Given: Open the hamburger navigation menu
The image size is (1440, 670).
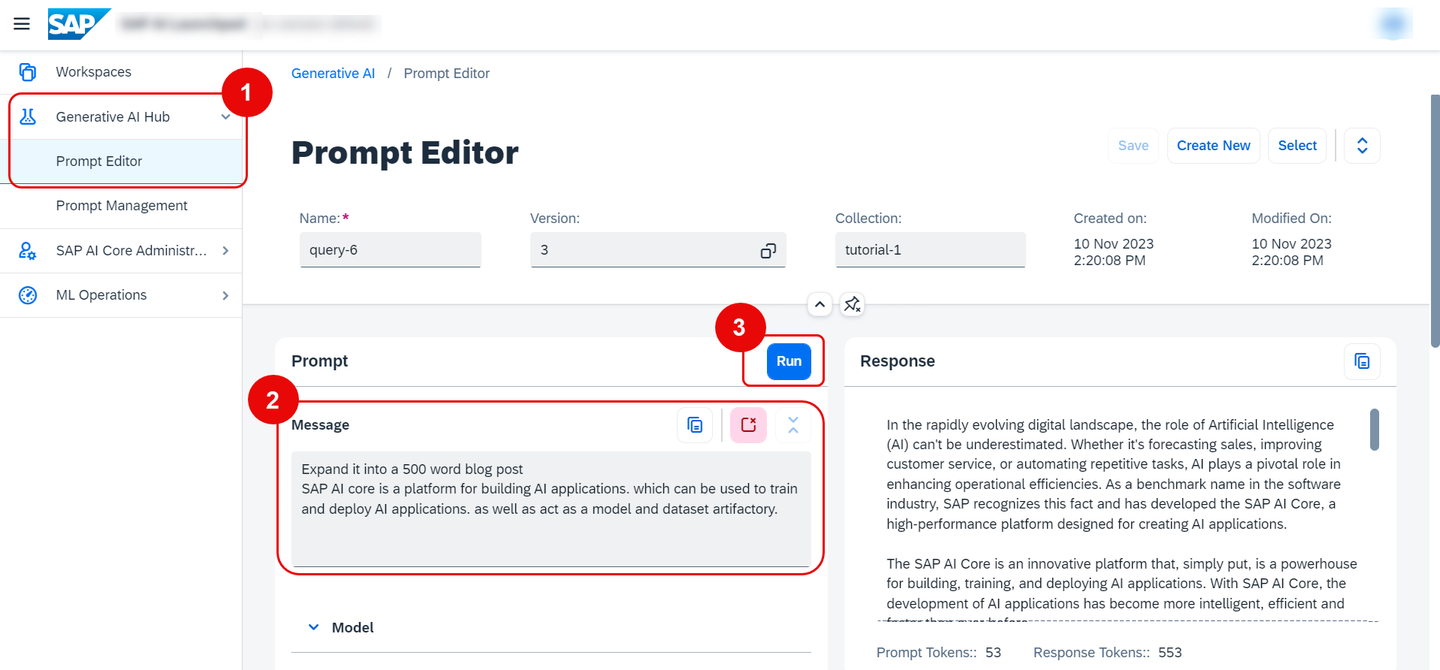Looking at the screenshot, I should [x=21, y=23].
